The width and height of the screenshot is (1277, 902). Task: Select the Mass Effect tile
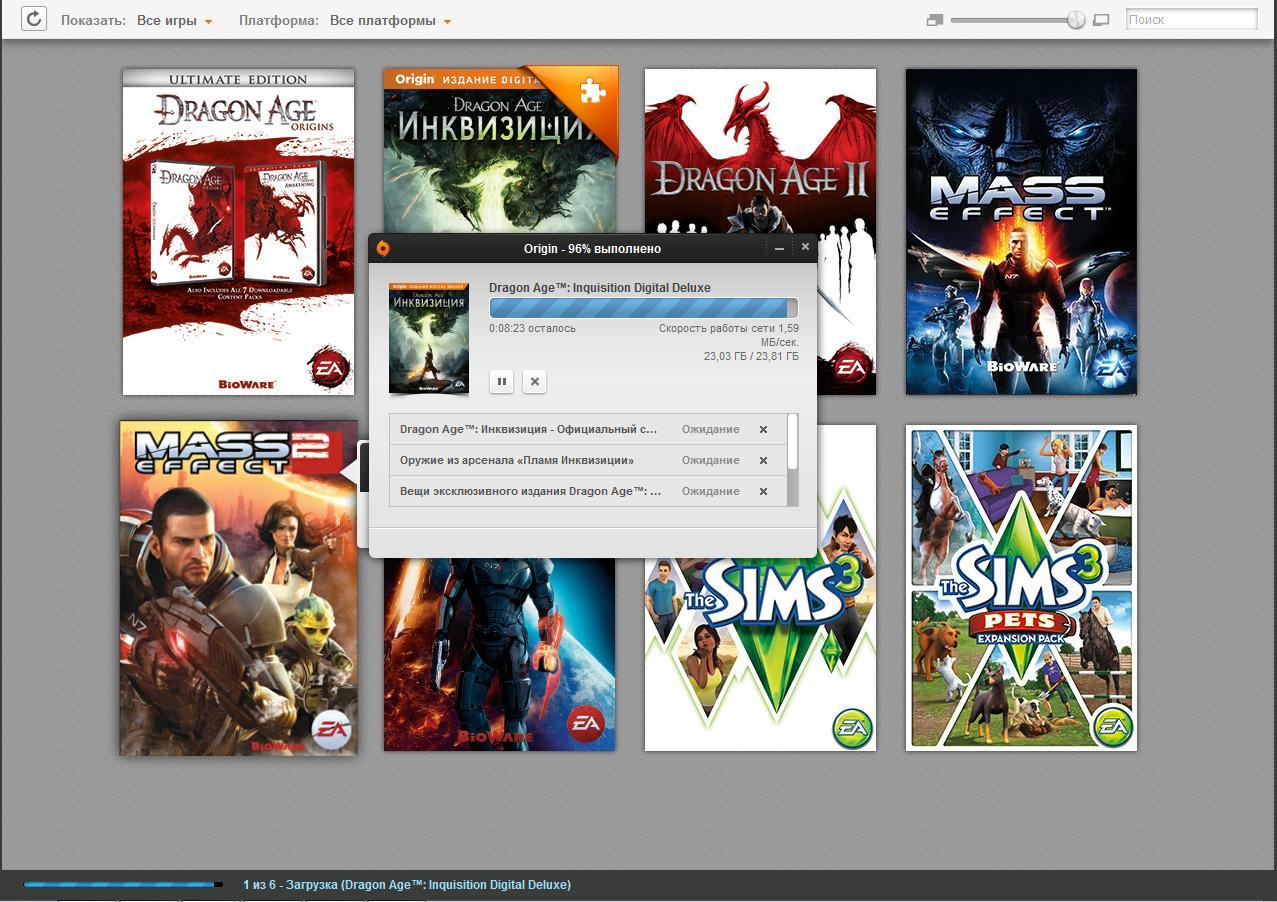(x=1021, y=231)
